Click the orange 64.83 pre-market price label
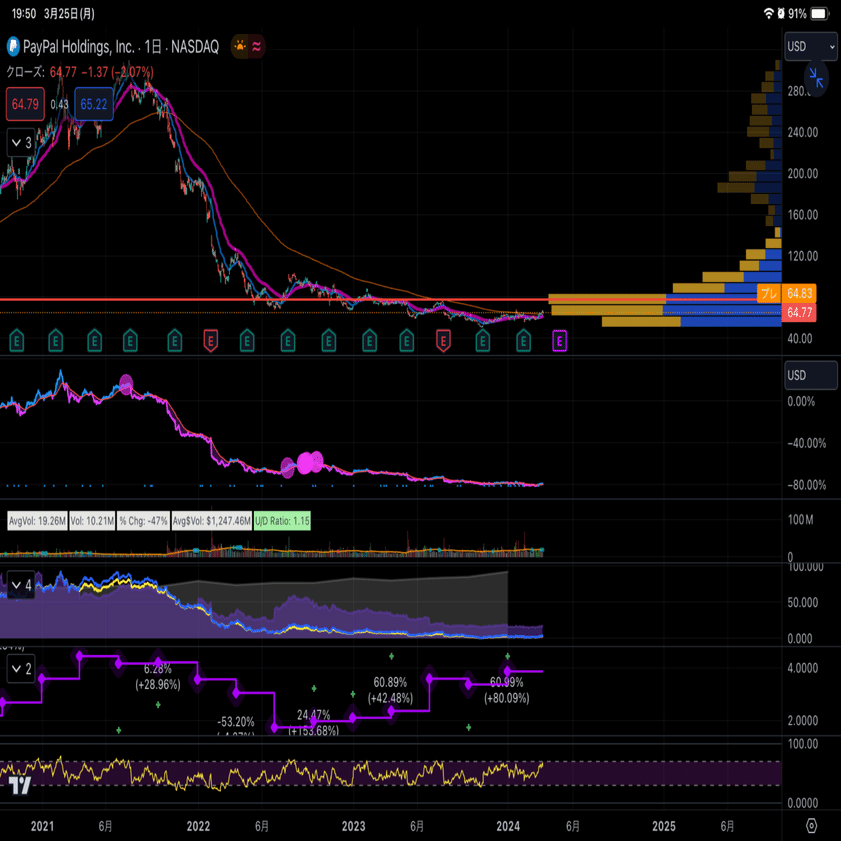 click(x=799, y=293)
